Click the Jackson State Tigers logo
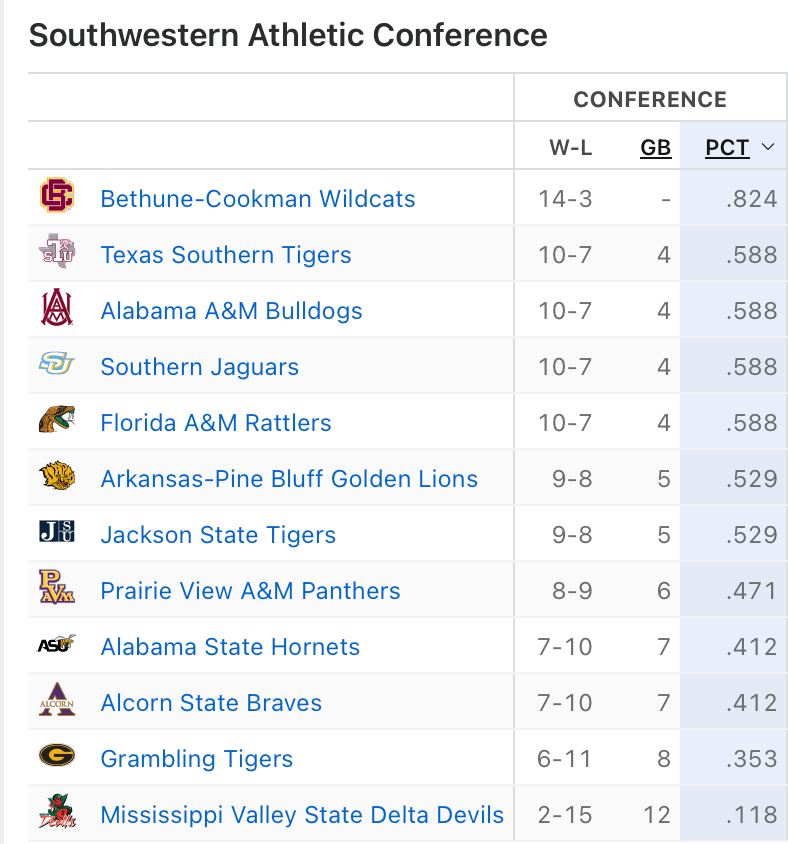Viewport: 788px width, 844px height. coord(57,534)
